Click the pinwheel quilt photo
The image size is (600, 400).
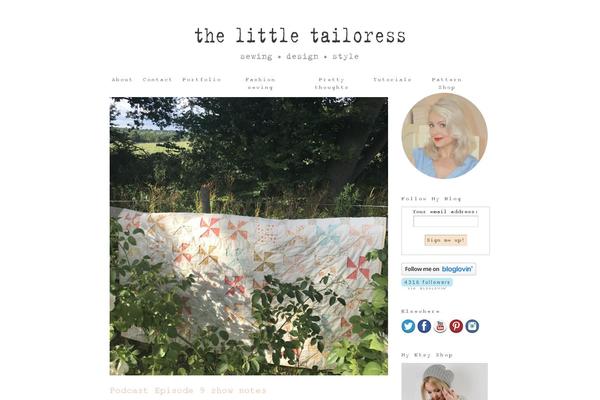[x=249, y=236]
